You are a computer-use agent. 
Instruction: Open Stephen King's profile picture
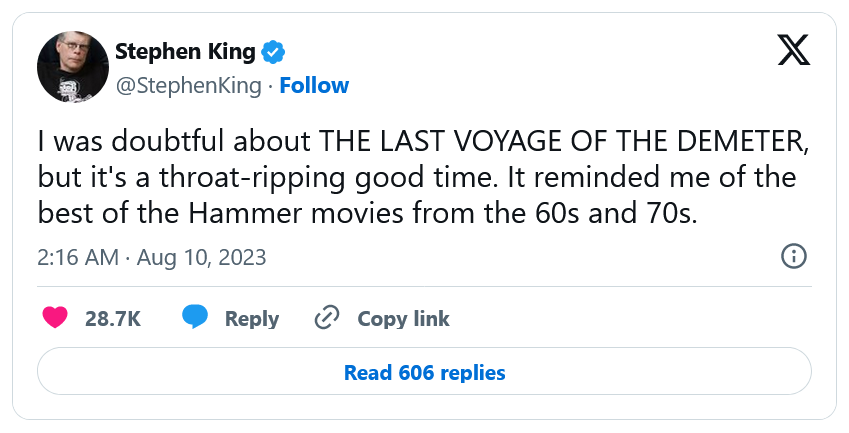[x=72, y=66]
